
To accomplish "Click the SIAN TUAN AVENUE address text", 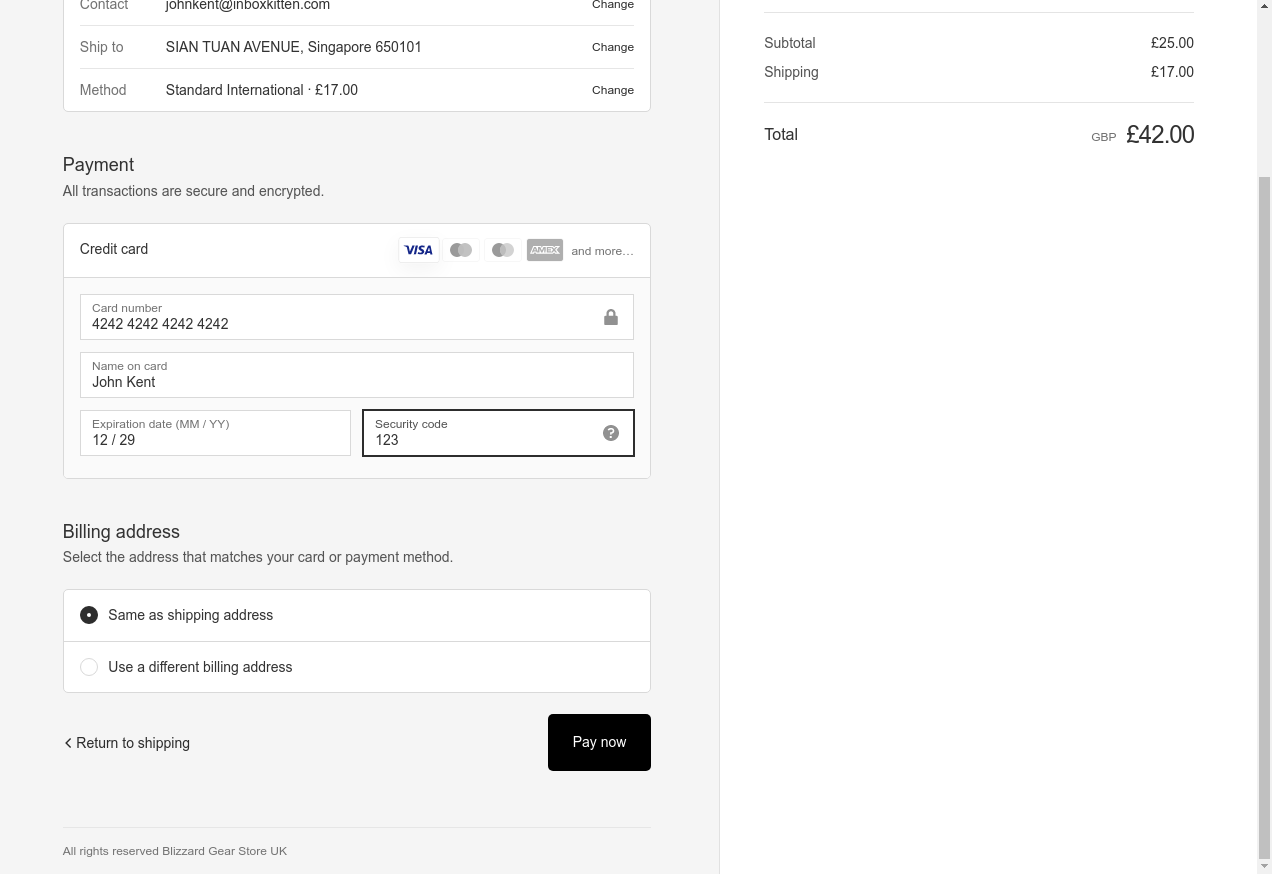I will (293, 47).
